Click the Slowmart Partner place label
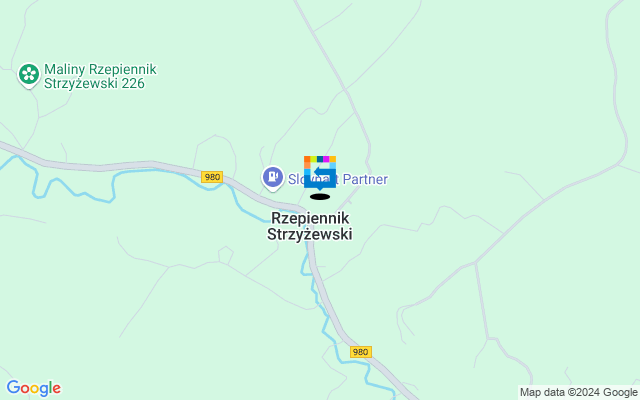The width and height of the screenshot is (640, 400). point(338,179)
